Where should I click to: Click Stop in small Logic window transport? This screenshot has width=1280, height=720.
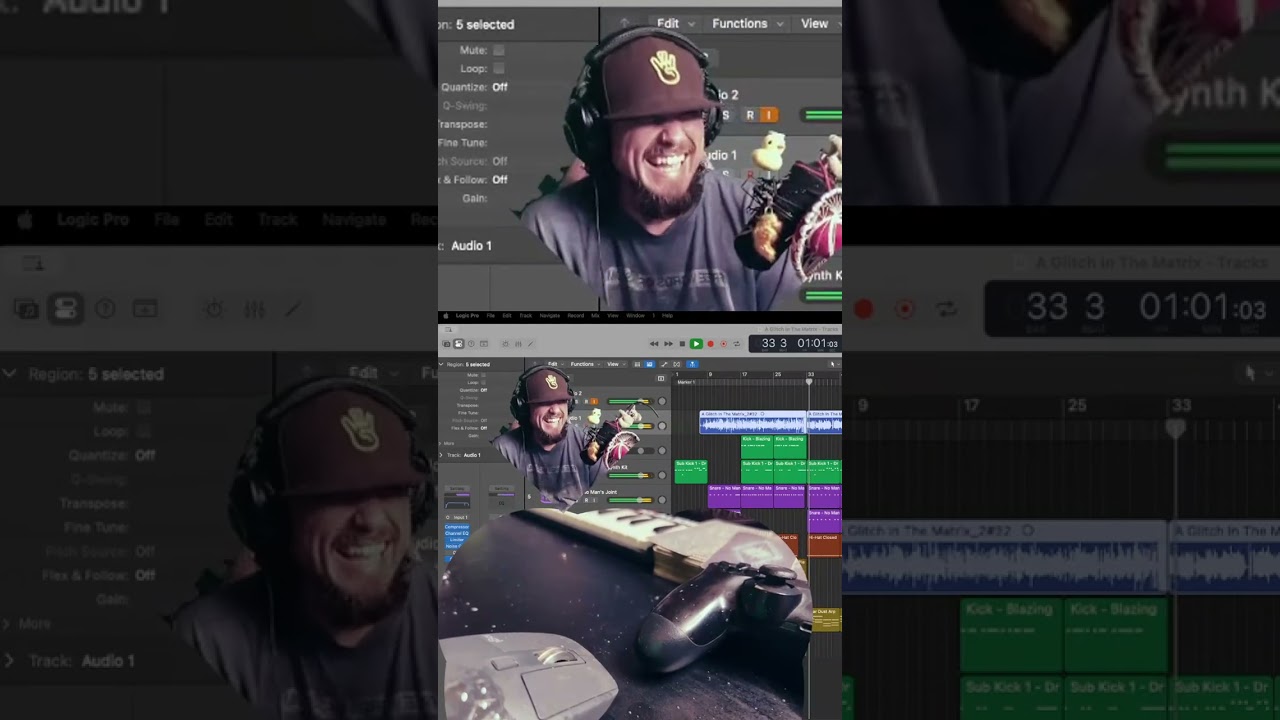coord(682,343)
